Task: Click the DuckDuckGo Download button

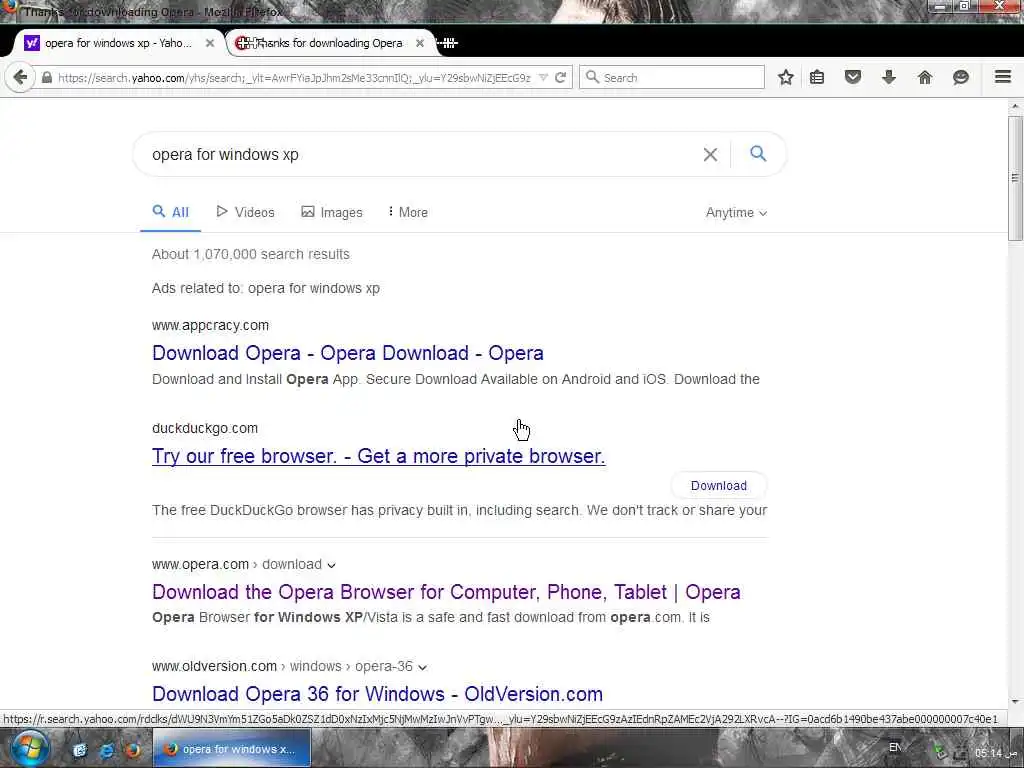Action: (x=718, y=486)
